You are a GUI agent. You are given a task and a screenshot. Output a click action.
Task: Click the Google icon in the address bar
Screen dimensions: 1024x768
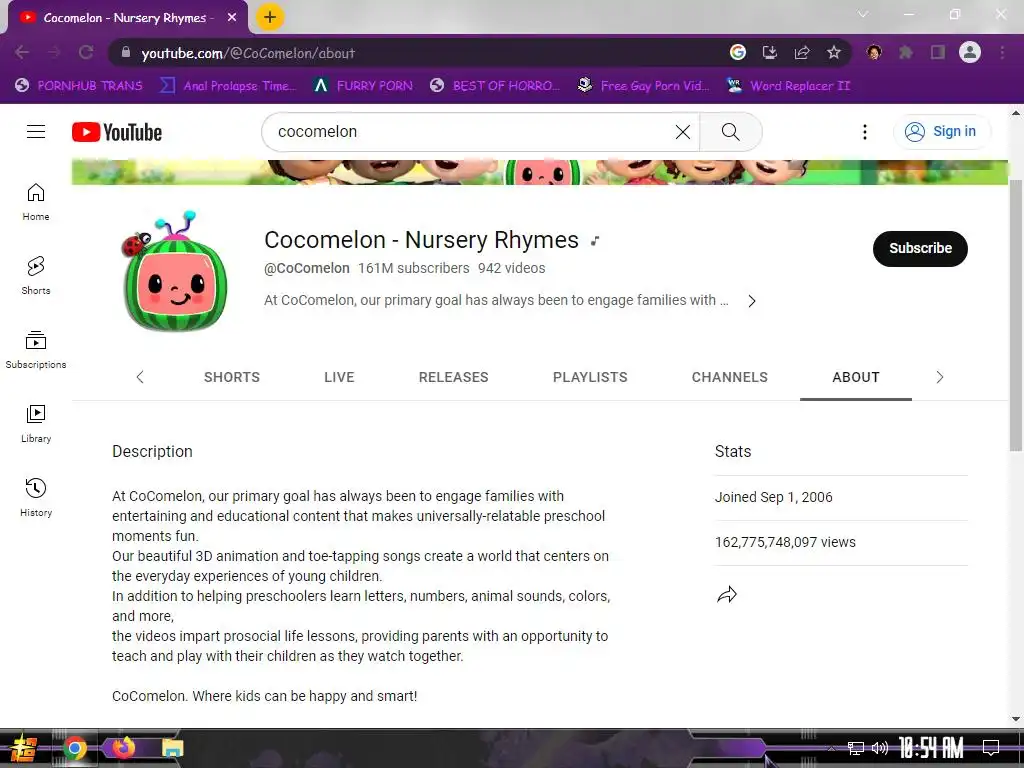point(738,52)
